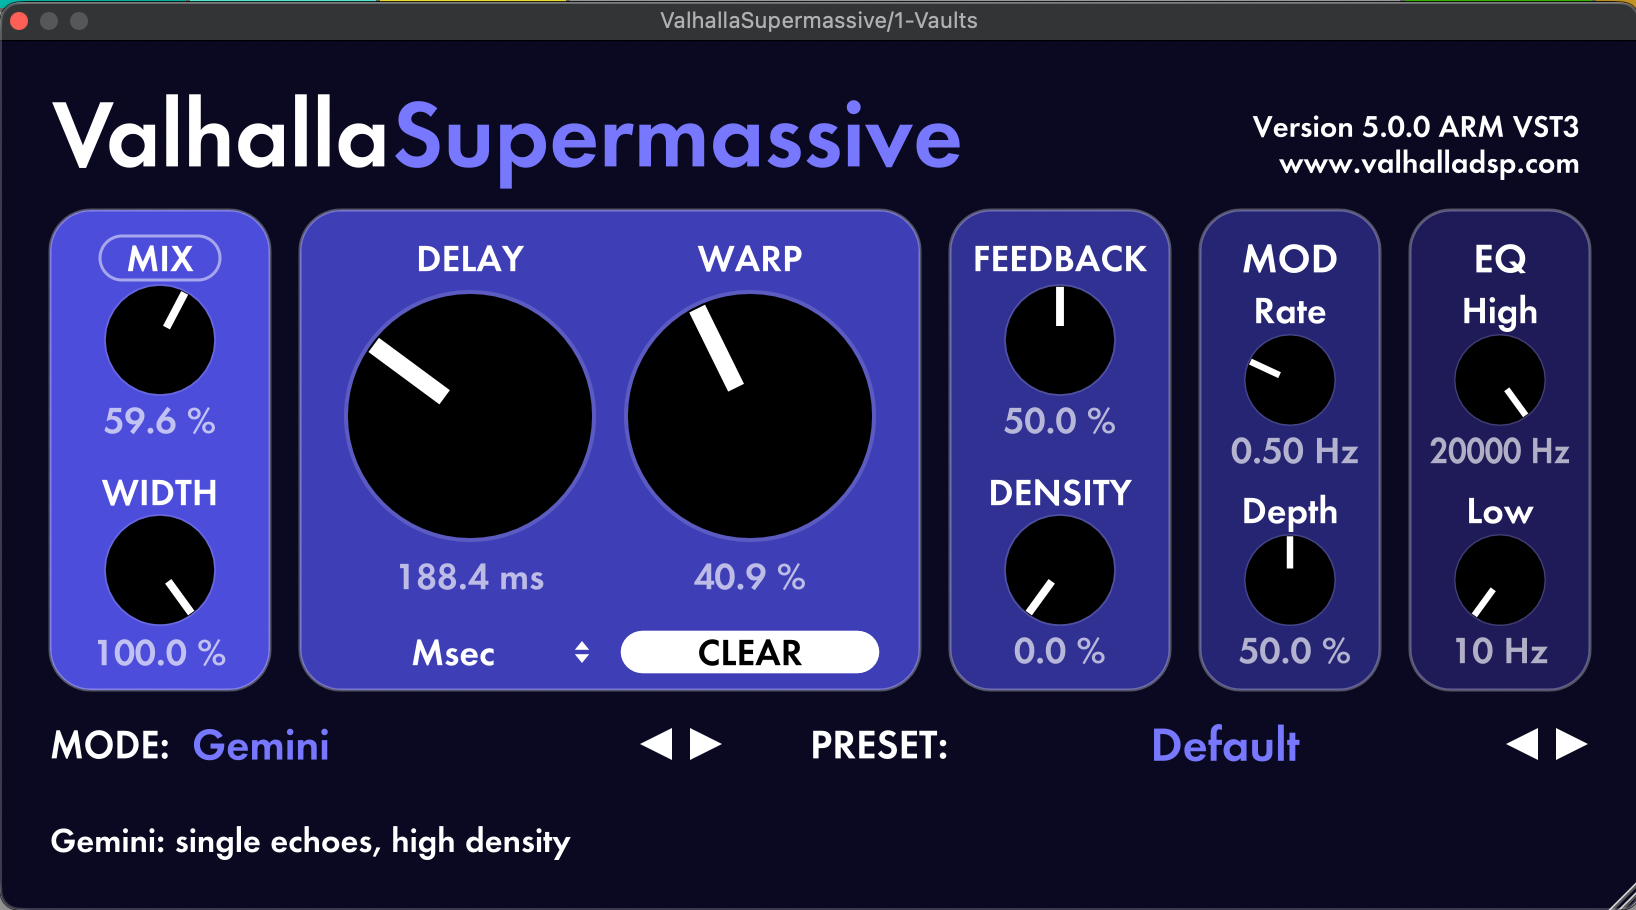1636x910 pixels.
Task: Click the 10 Hz EQ low value
Action: (1501, 651)
